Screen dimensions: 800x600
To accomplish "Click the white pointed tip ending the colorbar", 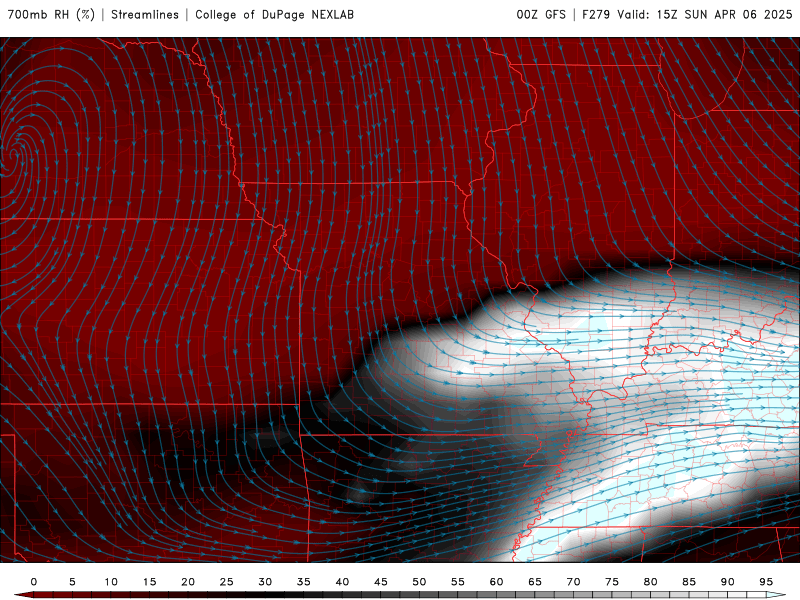I will click(x=778, y=595).
